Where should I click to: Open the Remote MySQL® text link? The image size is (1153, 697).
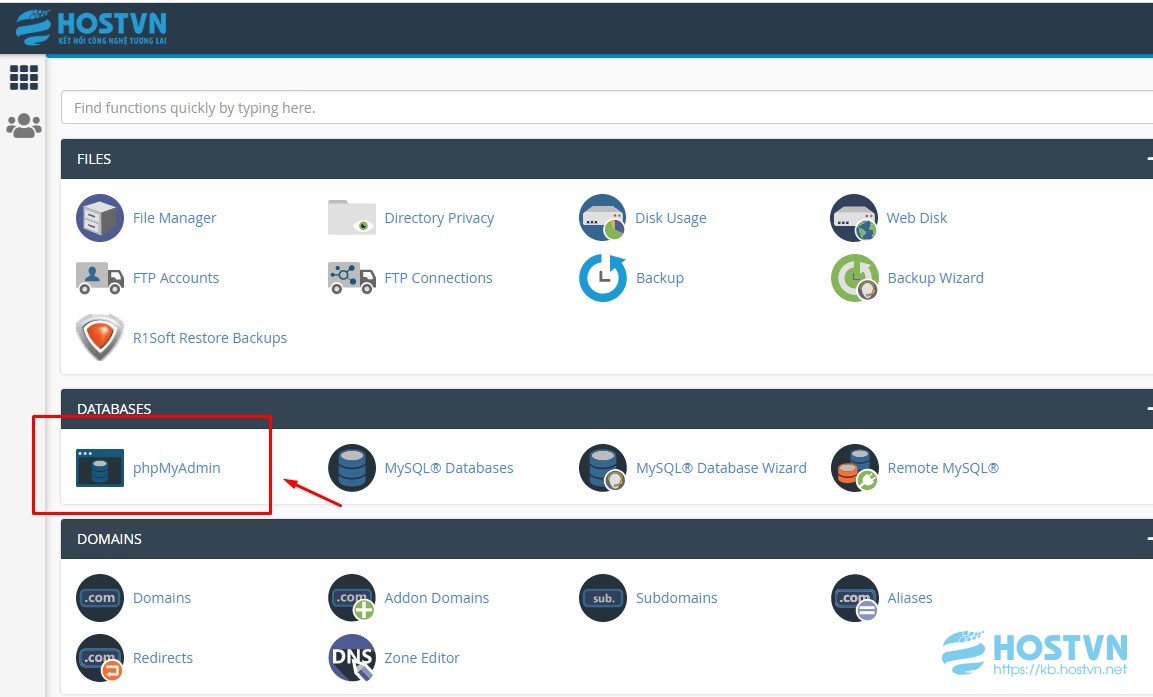tap(943, 468)
